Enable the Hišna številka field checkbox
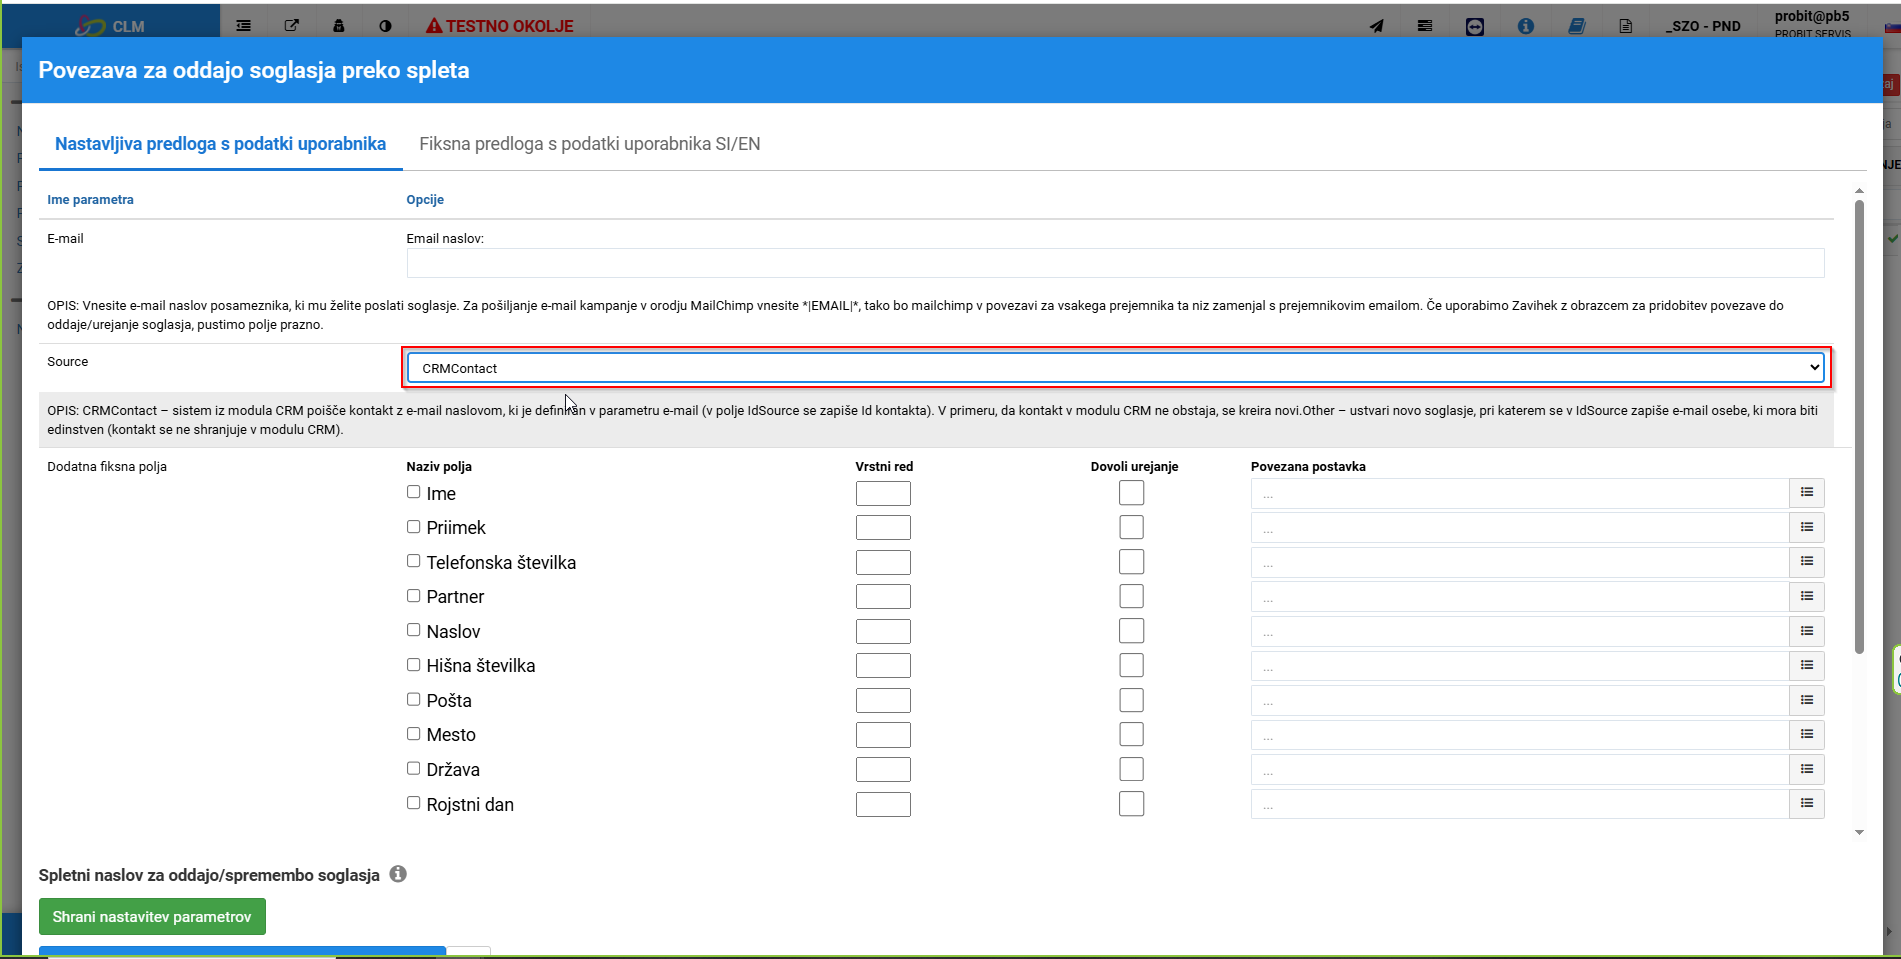The height and width of the screenshot is (959, 1901). [413, 665]
